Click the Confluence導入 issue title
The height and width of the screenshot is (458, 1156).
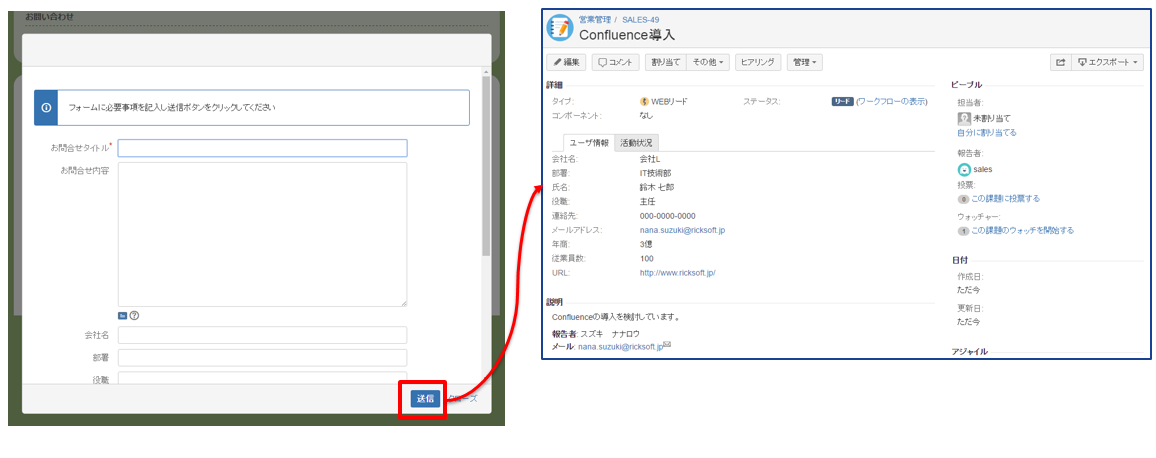point(627,35)
